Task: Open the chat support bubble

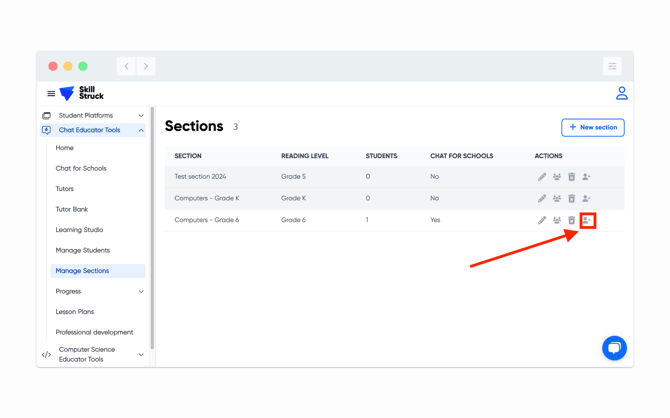Action: point(614,347)
